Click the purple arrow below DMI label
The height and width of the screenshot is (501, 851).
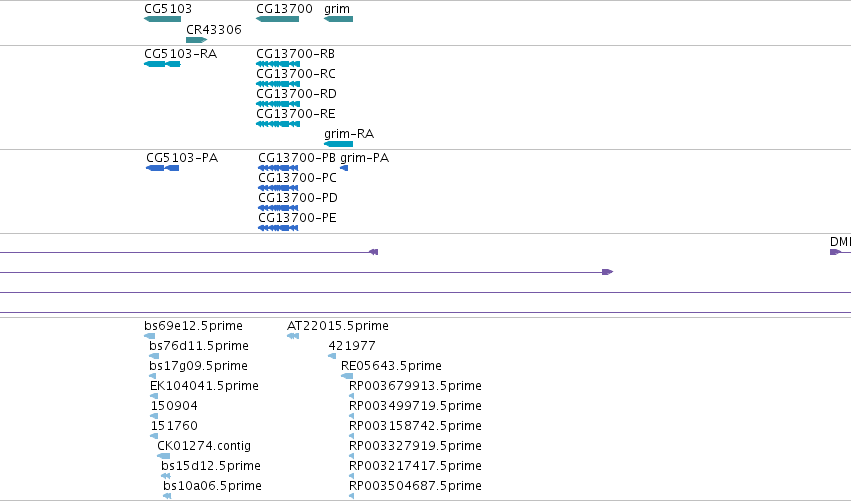[835, 252]
